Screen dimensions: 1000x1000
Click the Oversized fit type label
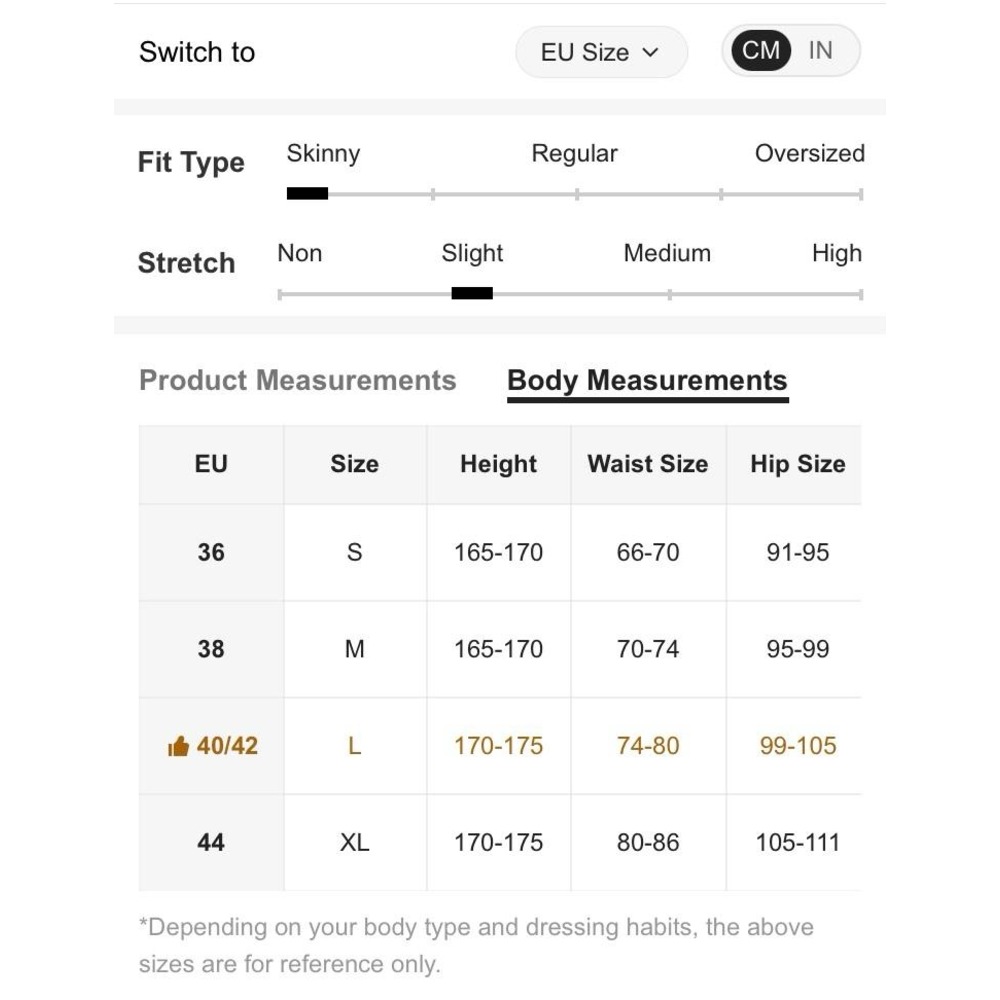(x=809, y=153)
